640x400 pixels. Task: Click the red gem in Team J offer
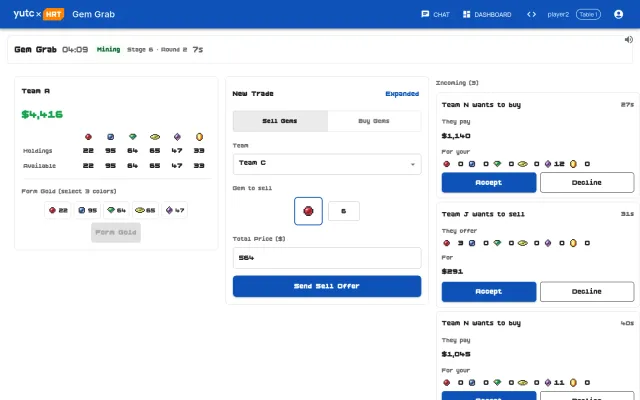(x=447, y=243)
